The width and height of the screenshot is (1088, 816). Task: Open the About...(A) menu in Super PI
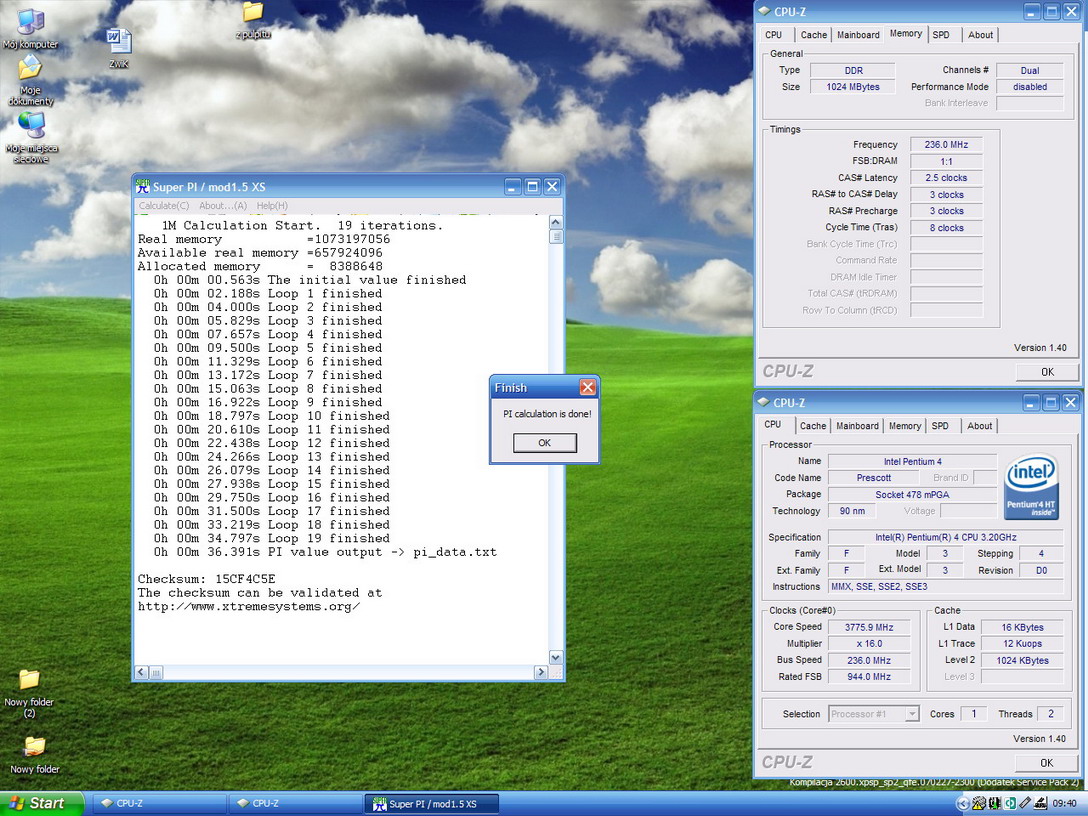point(223,205)
